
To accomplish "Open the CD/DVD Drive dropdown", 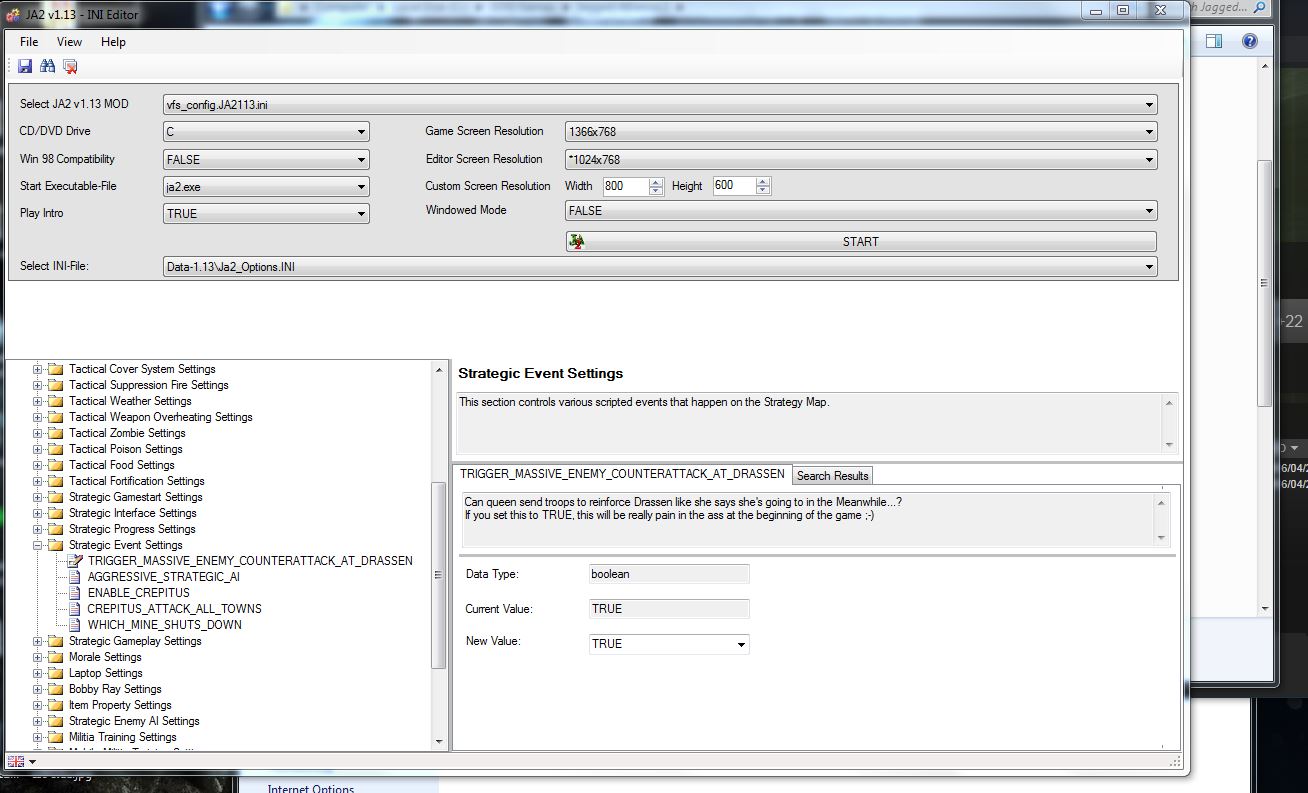I will pos(361,132).
